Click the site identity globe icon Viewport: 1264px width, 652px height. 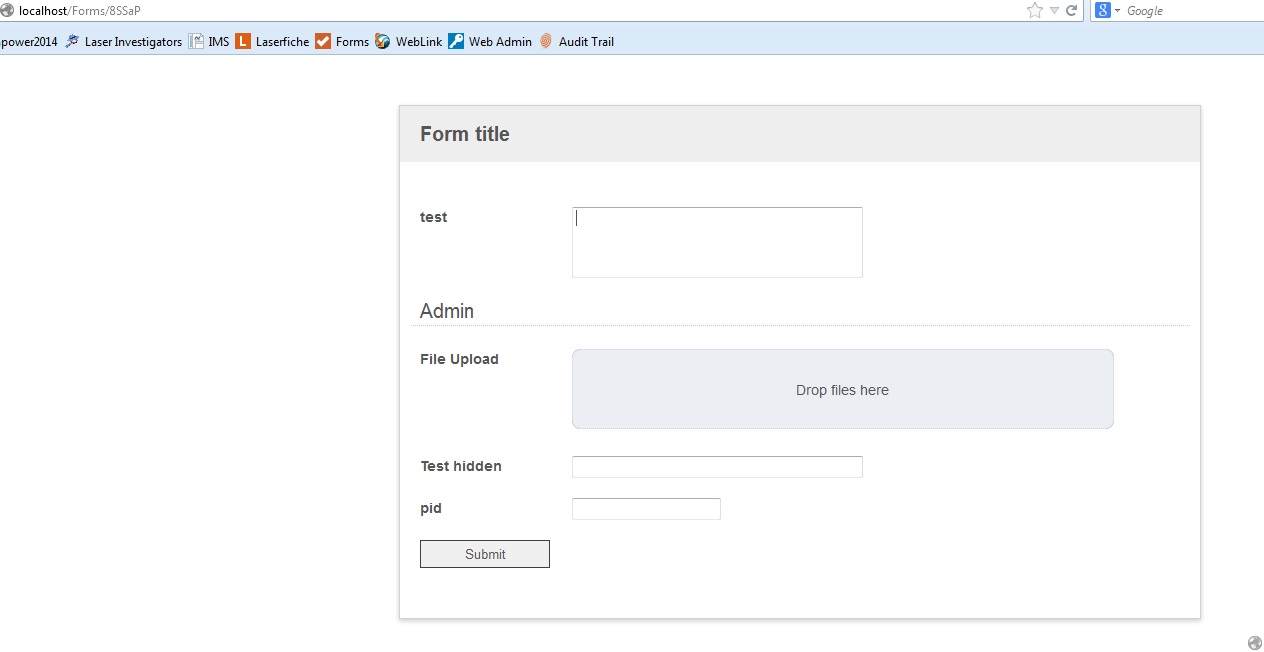point(8,11)
